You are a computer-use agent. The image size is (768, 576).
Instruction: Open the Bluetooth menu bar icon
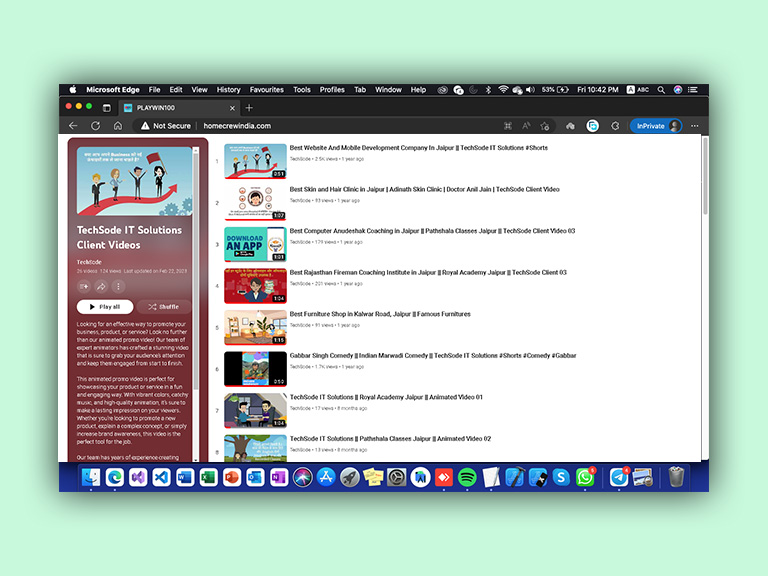pyautogui.click(x=488, y=90)
